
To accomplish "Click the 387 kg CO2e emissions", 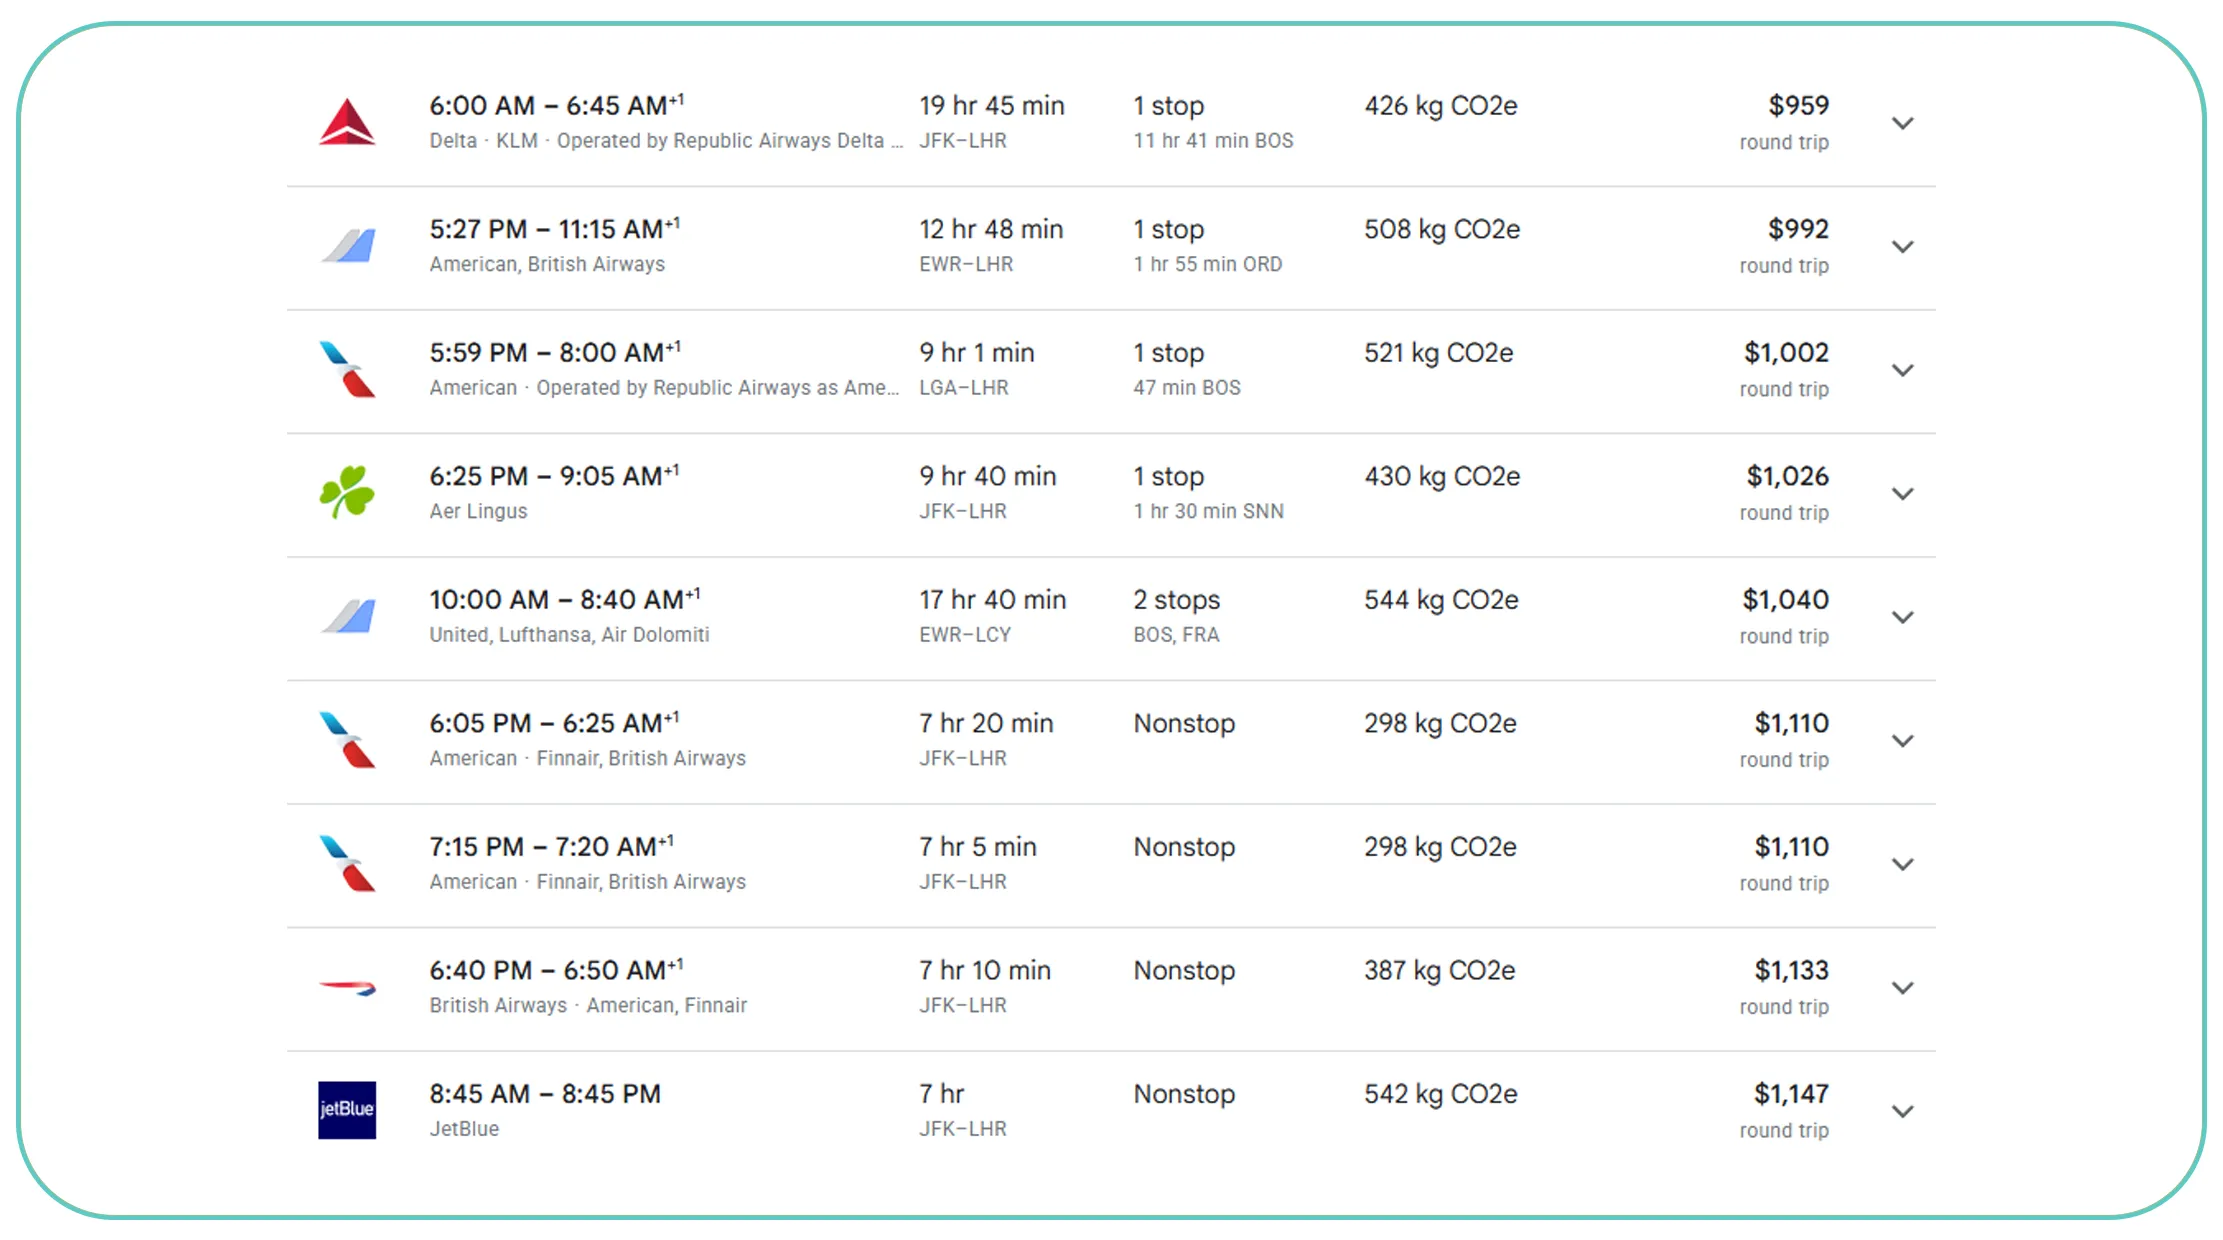I will click(1440, 970).
